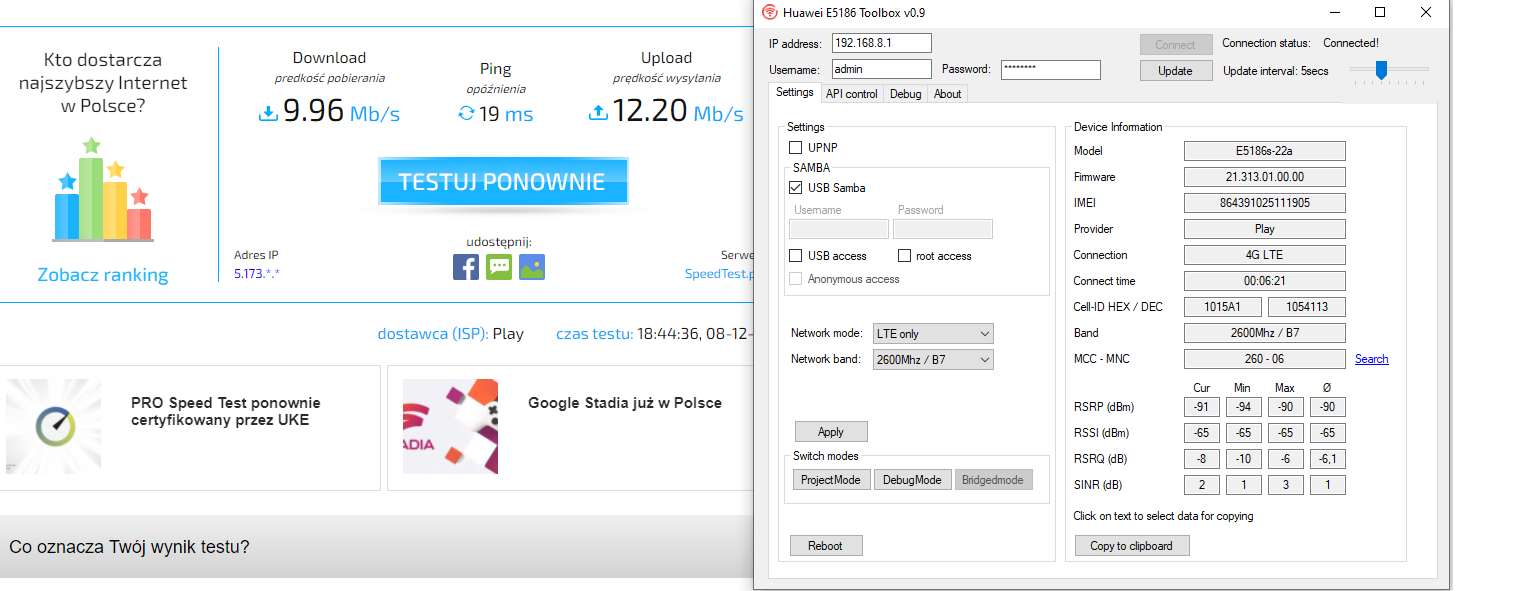1532x591 pixels.
Task: Click the Facebook share icon
Action: (x=466, y=267)
